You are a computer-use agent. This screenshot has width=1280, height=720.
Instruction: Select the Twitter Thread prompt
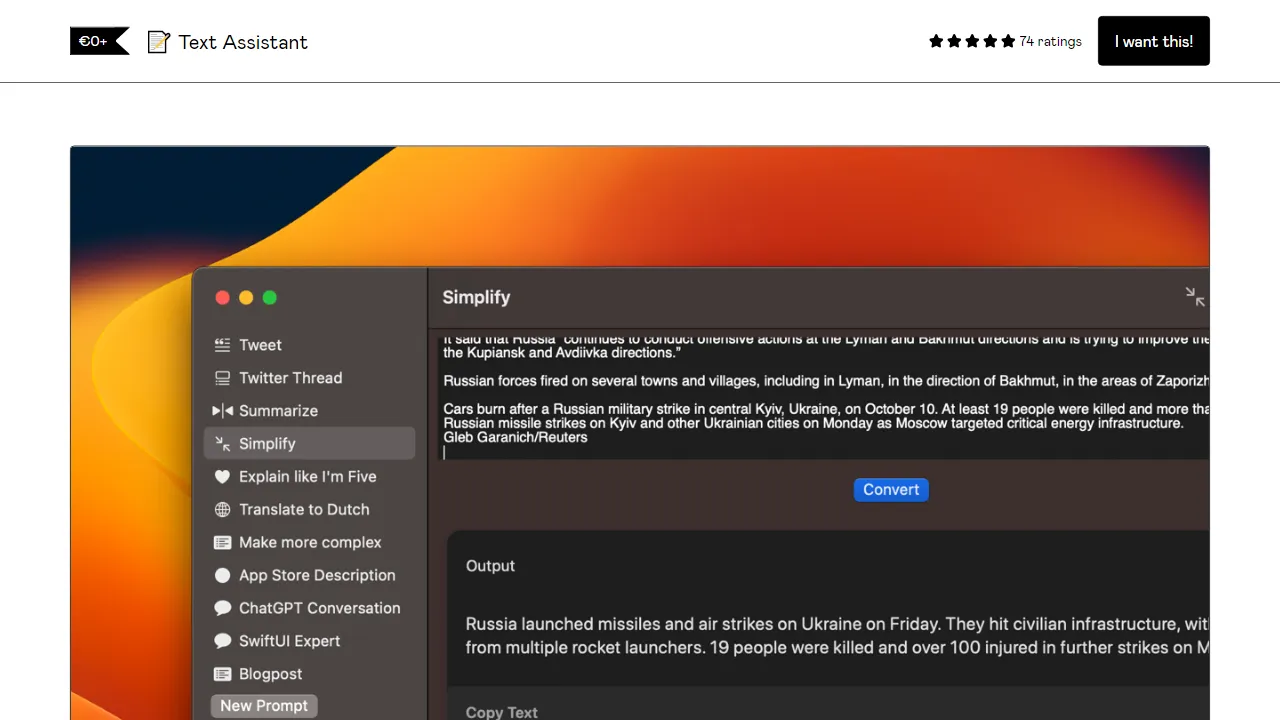[x=309, y=378]
